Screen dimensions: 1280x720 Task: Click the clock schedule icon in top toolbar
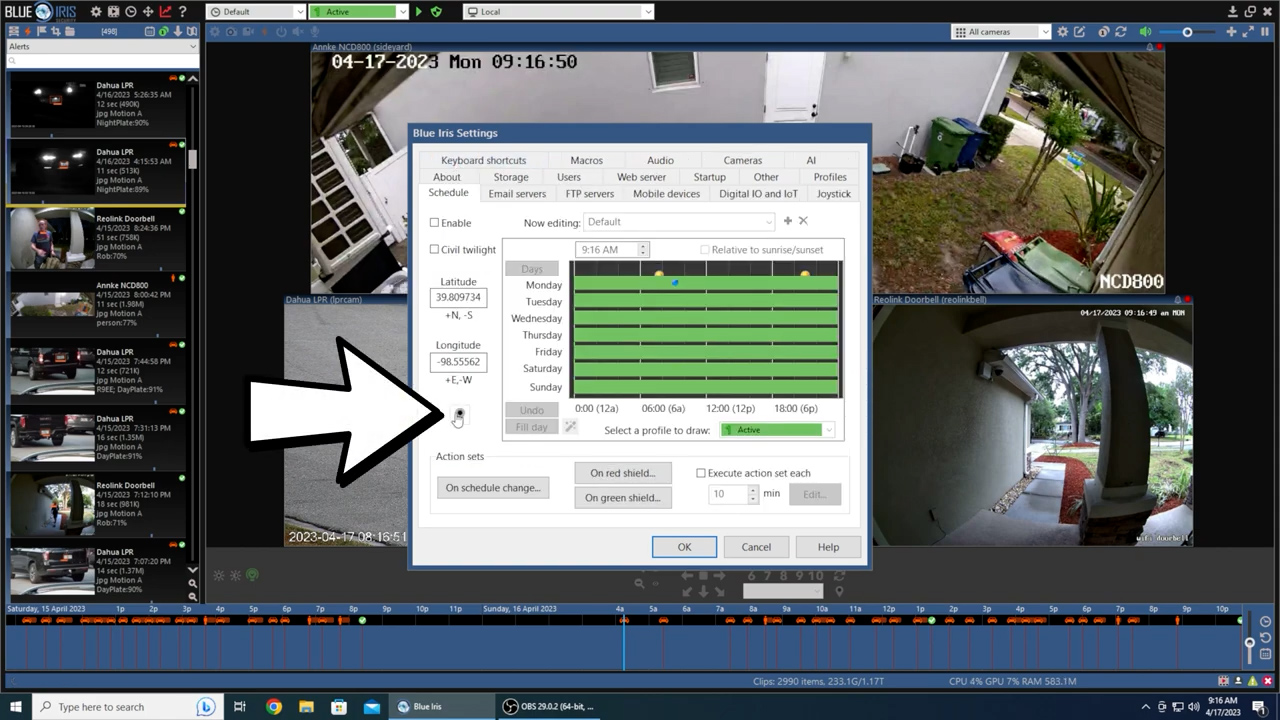pyautogui.click(x=131, y=12)
